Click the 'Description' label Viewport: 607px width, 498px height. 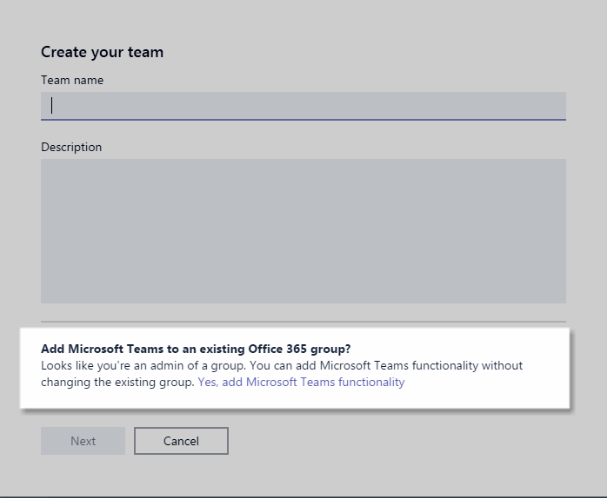click(x=71, y=147)
